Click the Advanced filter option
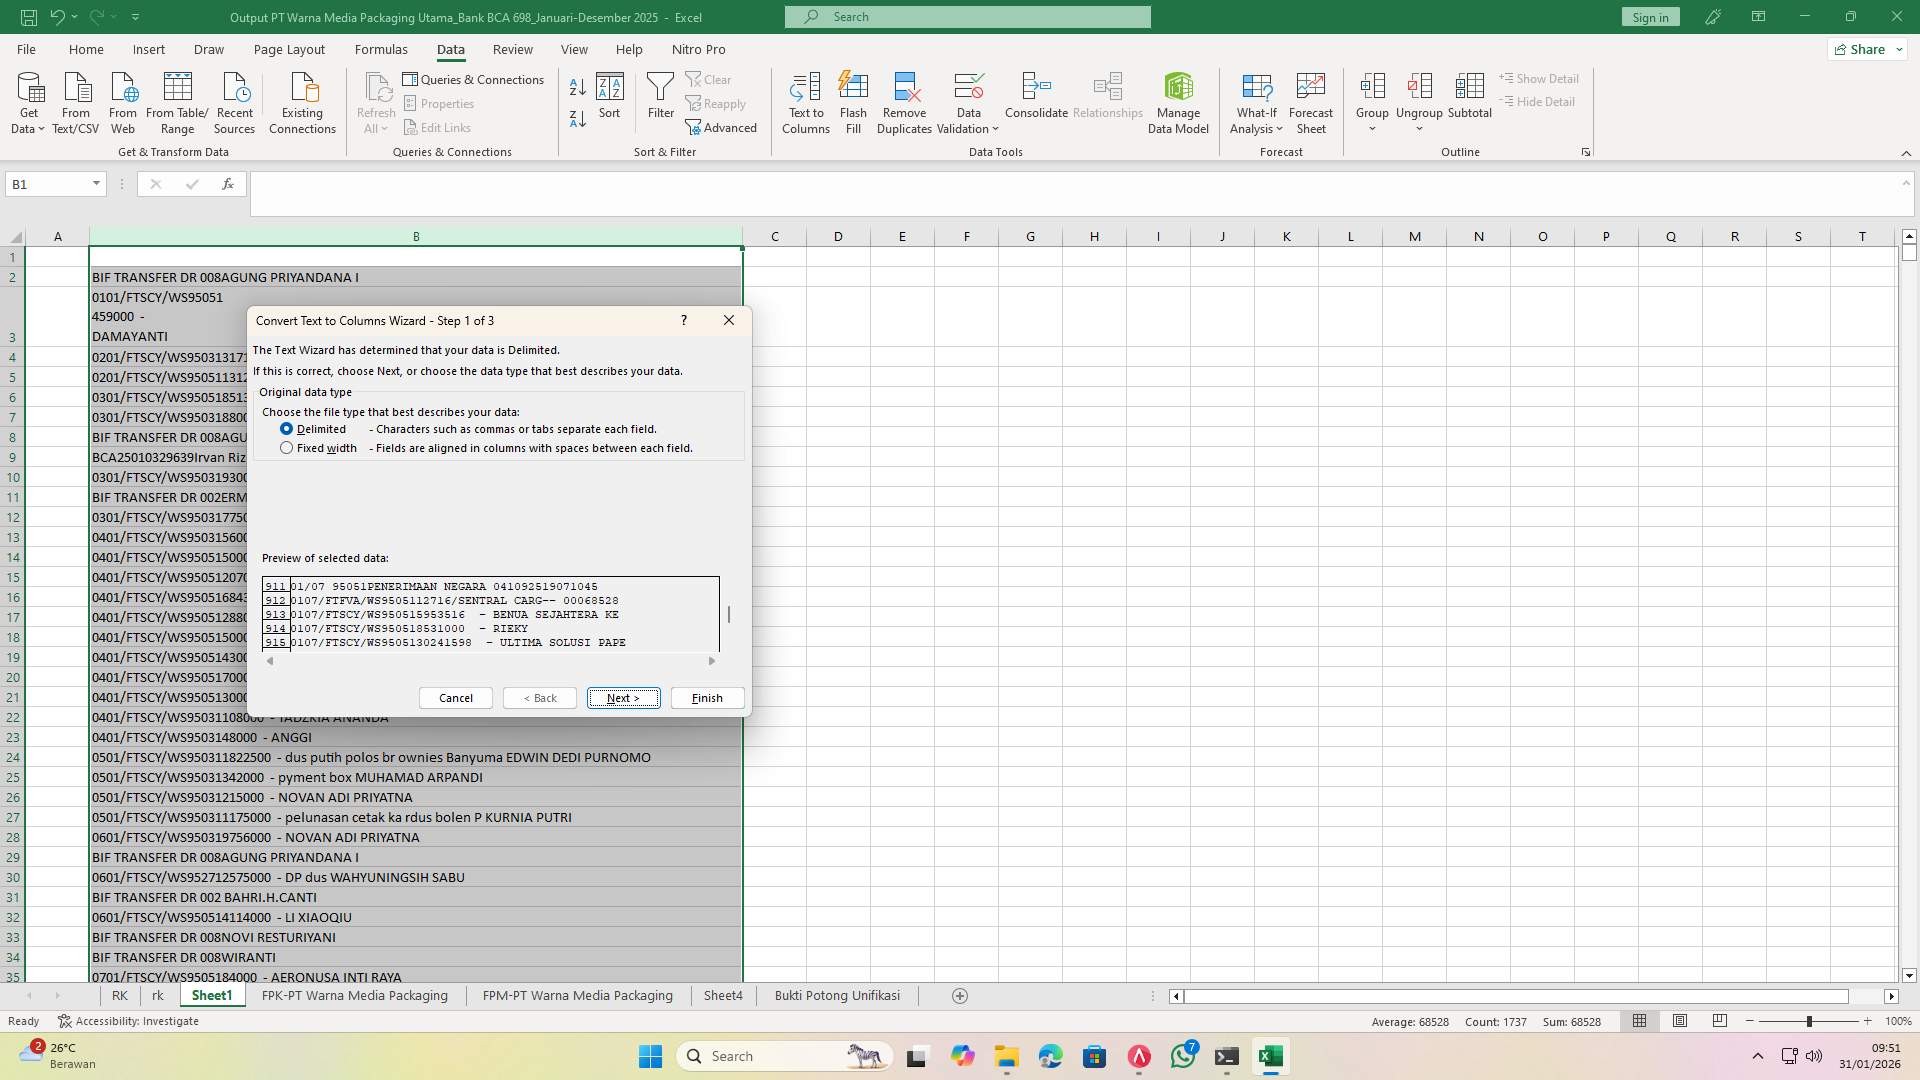 722,127
